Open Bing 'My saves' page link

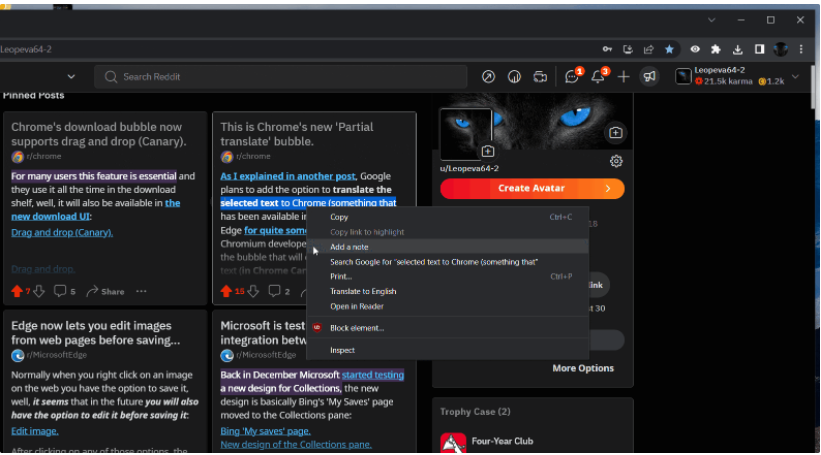(265, 431)
